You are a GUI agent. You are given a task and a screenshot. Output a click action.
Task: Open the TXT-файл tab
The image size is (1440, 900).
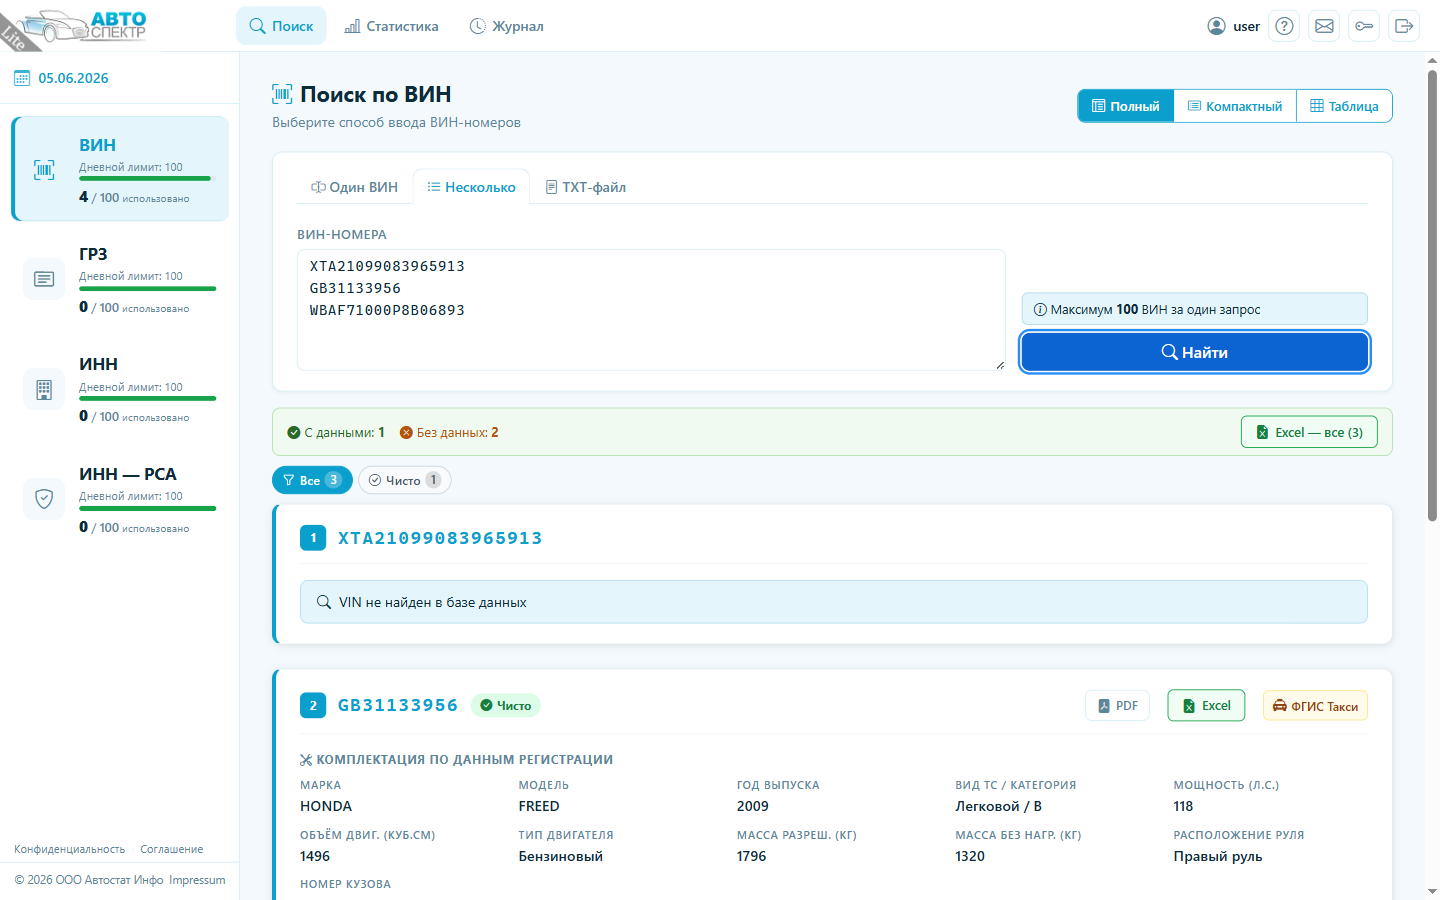[586, 187]
